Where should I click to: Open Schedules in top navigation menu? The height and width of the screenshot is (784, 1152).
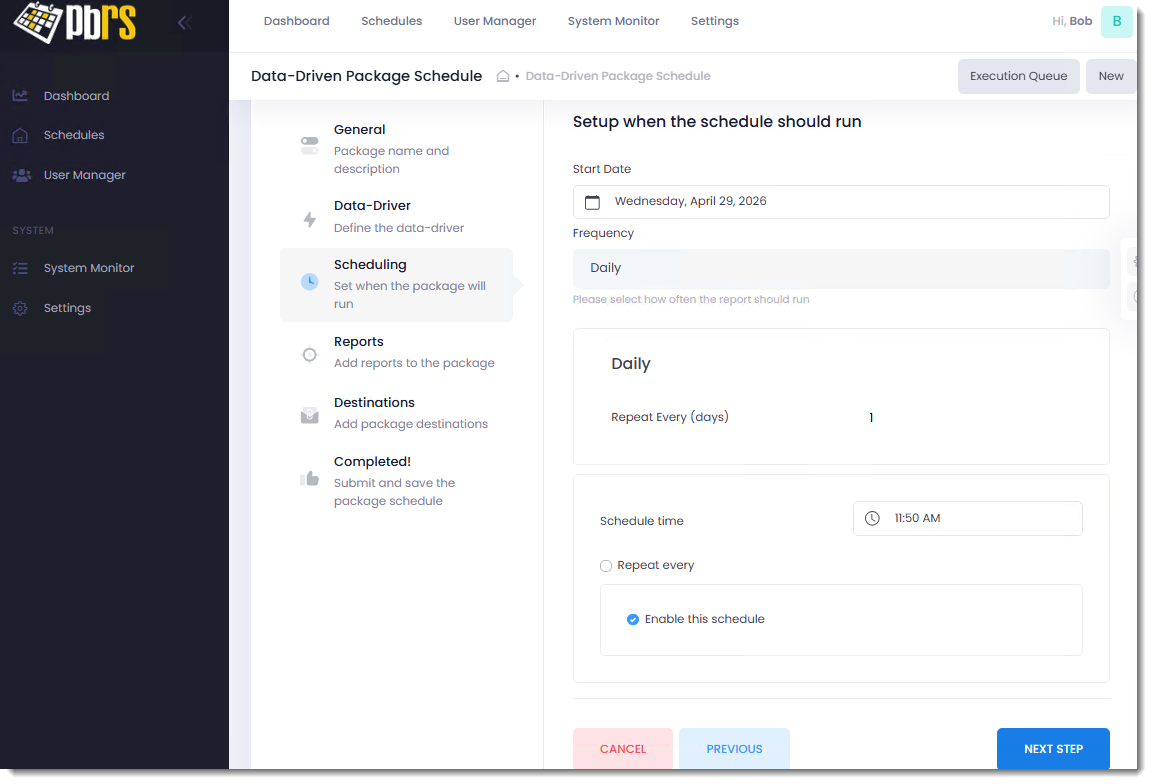(x=391, y=21)
